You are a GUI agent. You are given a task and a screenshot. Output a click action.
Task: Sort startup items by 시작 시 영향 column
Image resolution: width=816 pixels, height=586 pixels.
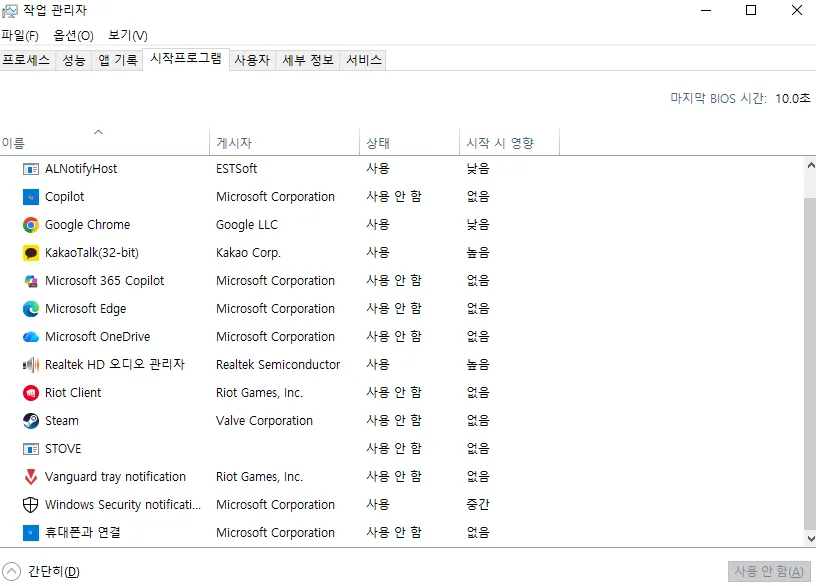pyautogui.click(x=500, y=142)
